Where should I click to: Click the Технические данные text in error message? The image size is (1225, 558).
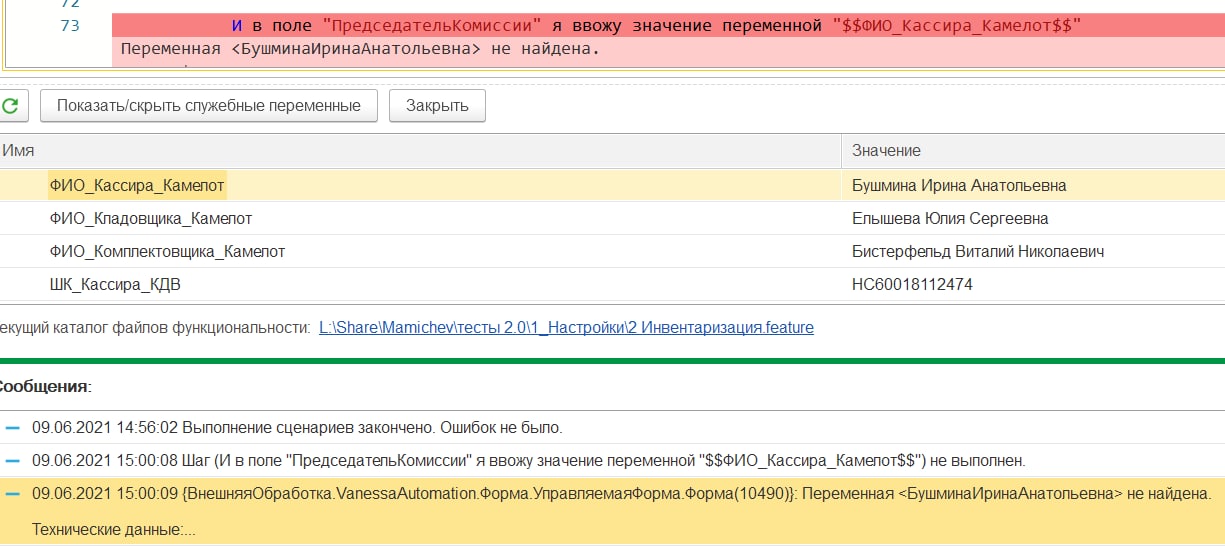coord(113,529)
